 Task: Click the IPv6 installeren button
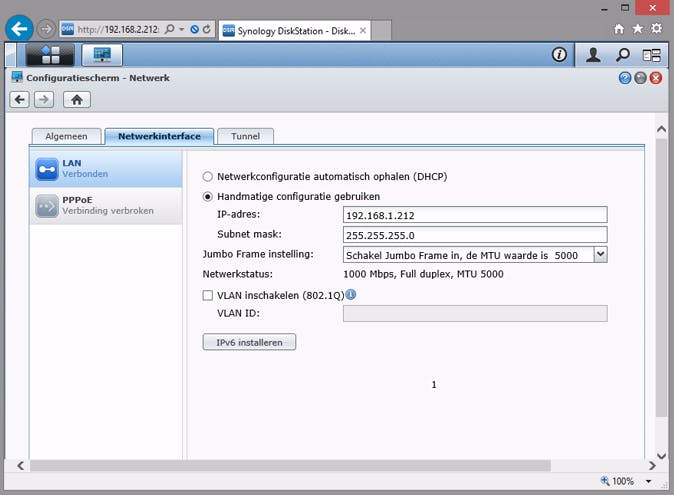tap(249, 342)
